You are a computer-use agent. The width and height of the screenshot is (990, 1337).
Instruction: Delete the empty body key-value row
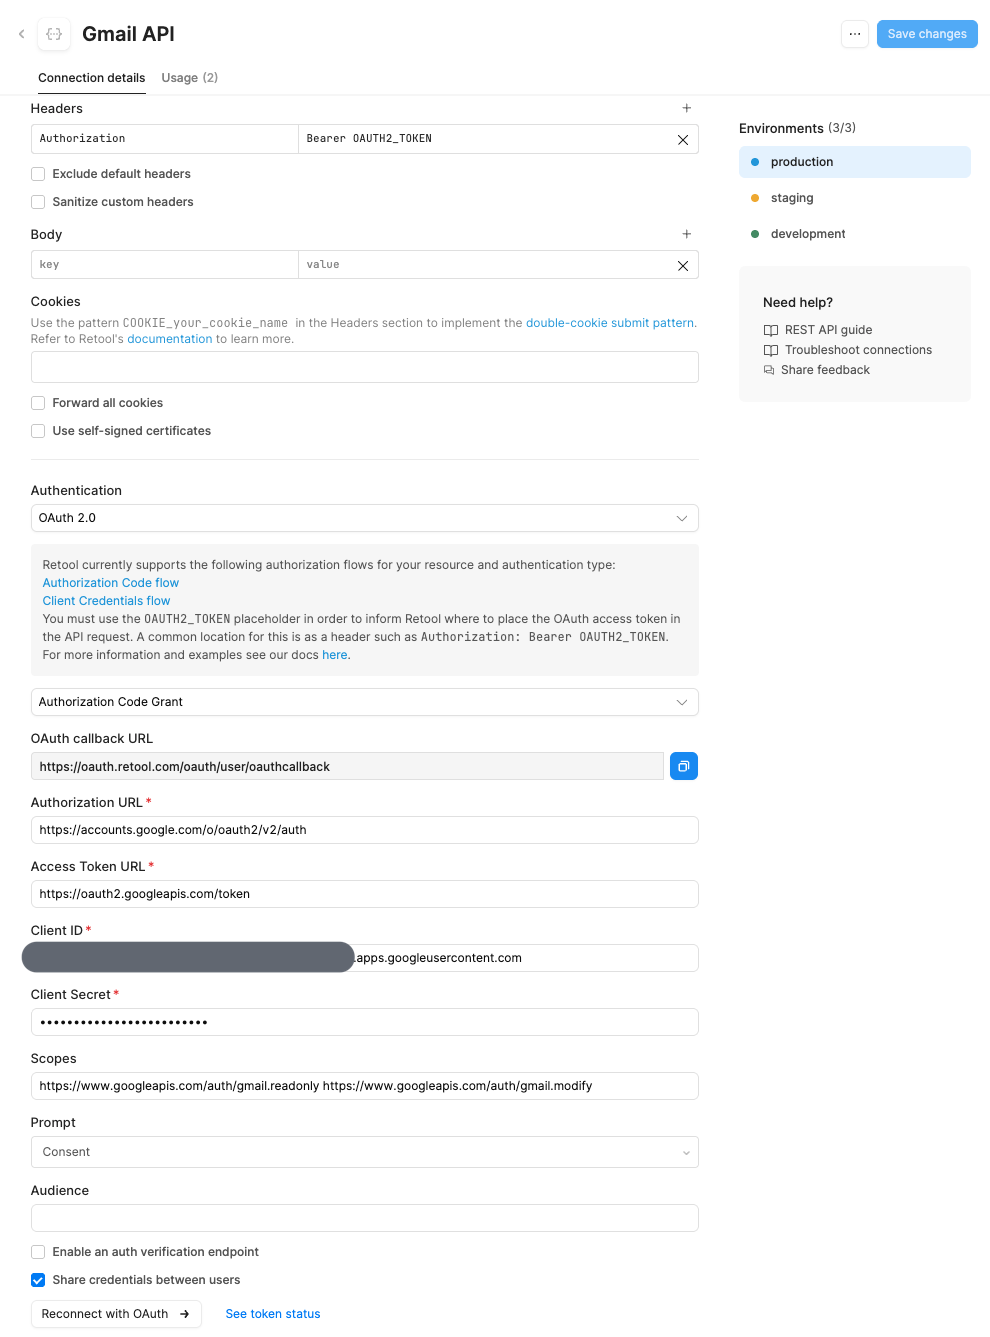(683, 266)
